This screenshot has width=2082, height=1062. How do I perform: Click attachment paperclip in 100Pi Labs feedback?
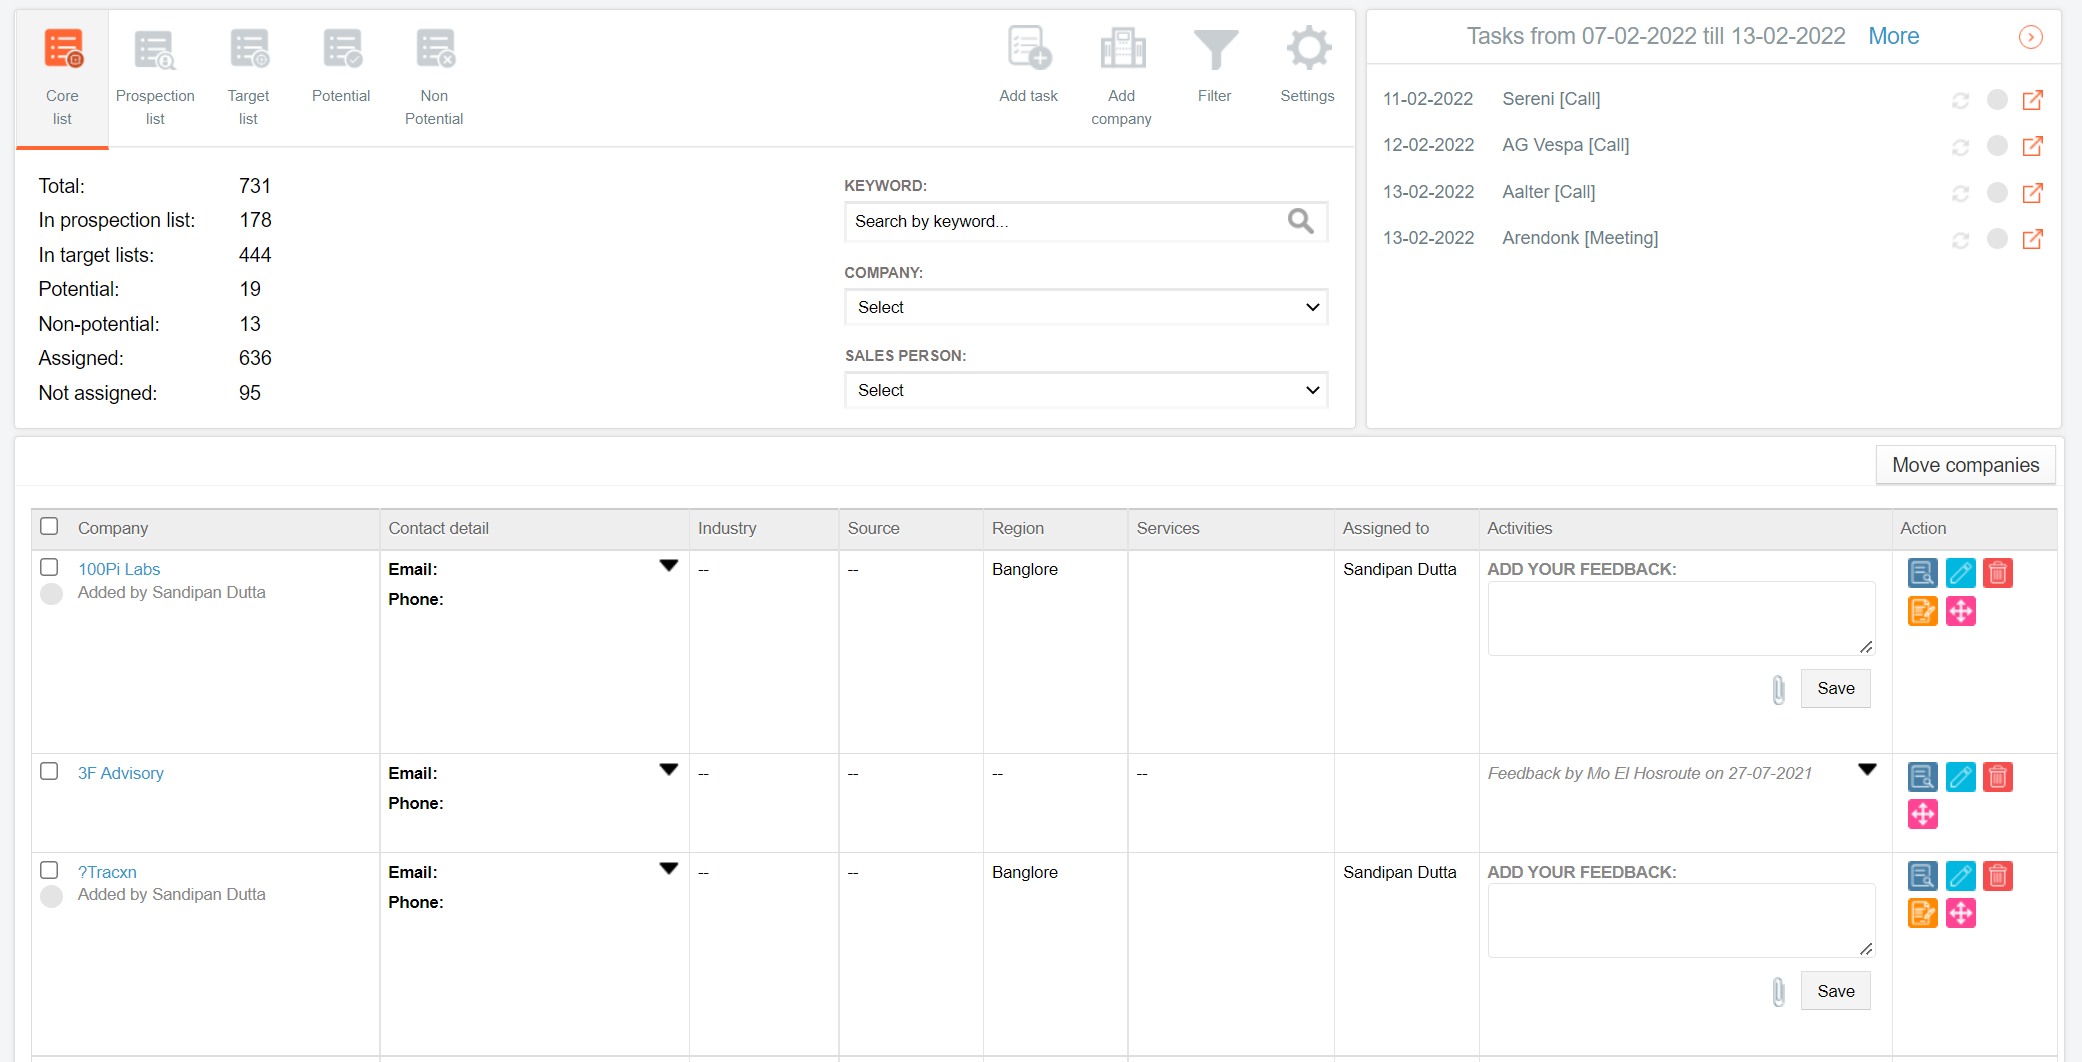coord(1778,689)
